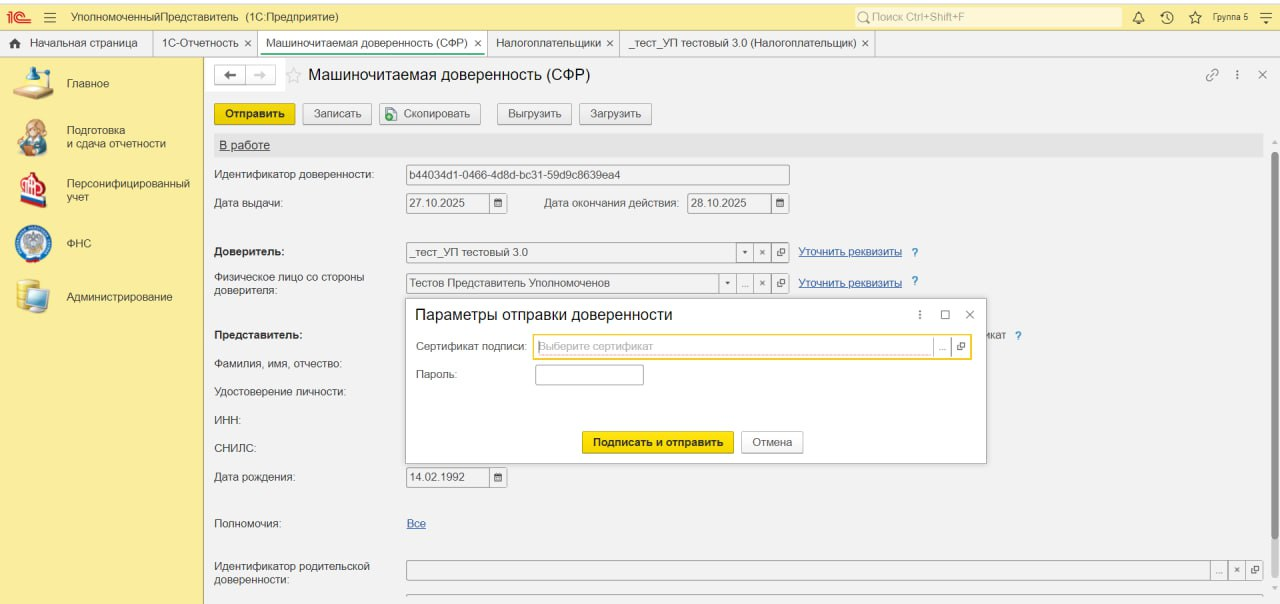Open calendar for Дата рождения

(498, 477)
